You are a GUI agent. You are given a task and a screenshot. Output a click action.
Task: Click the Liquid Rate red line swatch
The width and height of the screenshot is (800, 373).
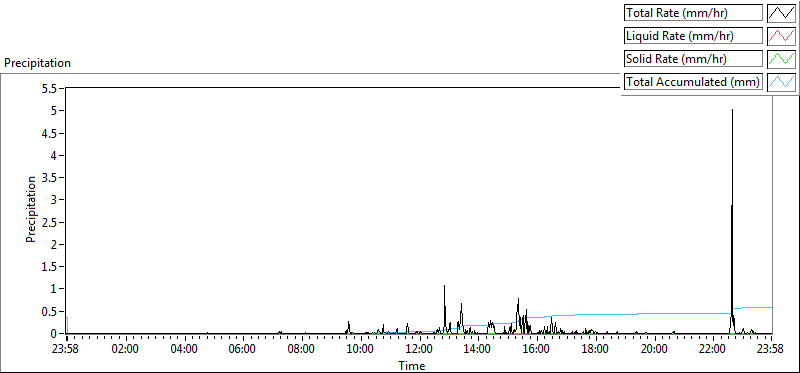click(x=782, y=36)
